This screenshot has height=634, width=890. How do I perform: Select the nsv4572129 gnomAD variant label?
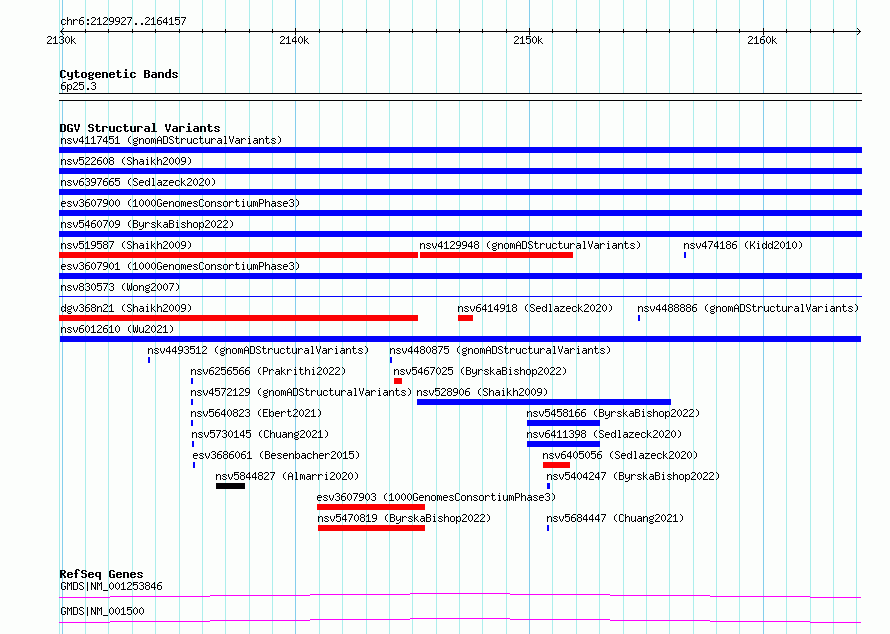point(301,392)
